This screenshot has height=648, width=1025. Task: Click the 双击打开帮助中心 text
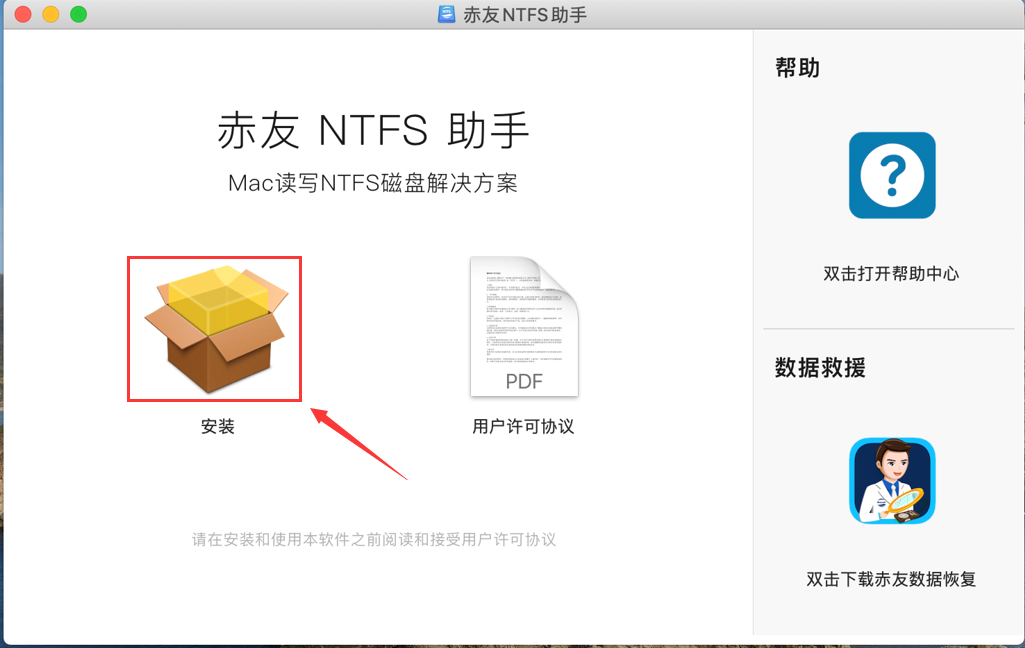[891, 273]
